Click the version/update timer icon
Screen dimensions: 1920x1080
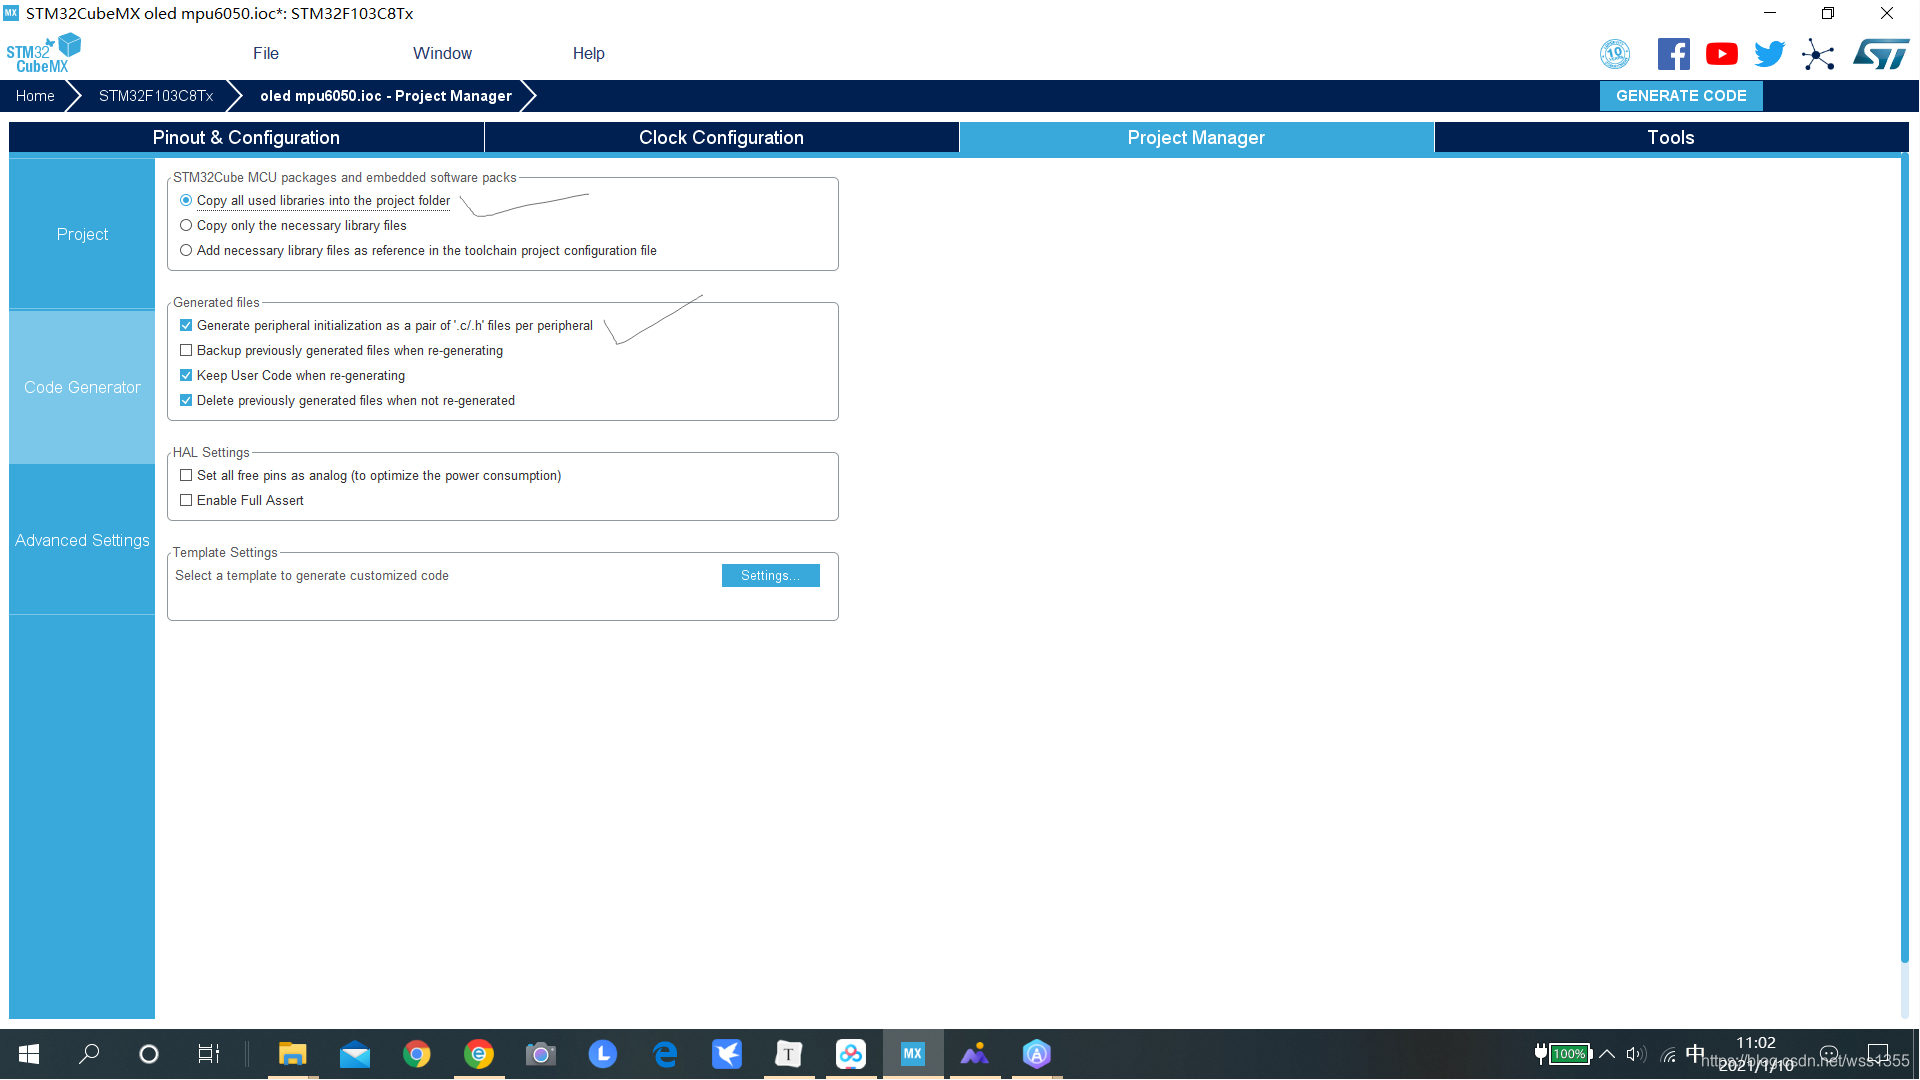pyautogui.click(x=1615, y=54)
